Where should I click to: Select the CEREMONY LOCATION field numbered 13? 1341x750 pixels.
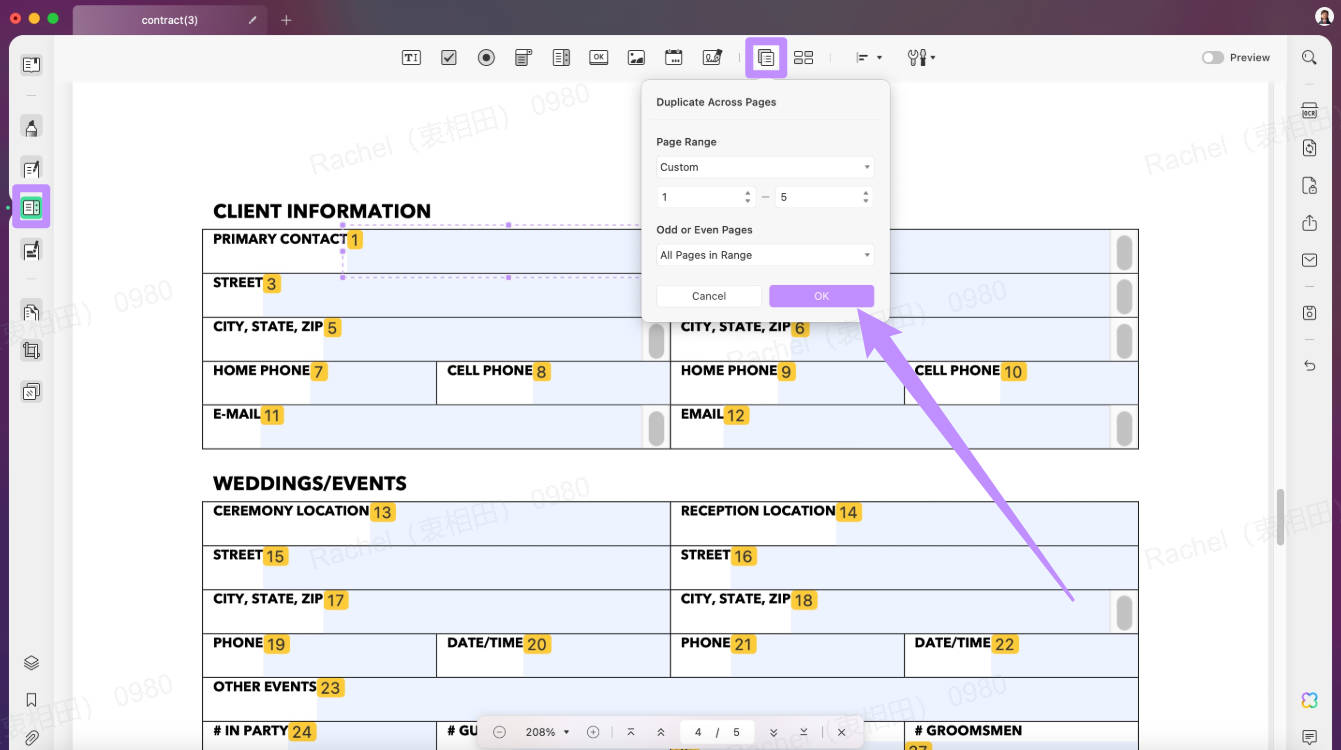point(519,524)
